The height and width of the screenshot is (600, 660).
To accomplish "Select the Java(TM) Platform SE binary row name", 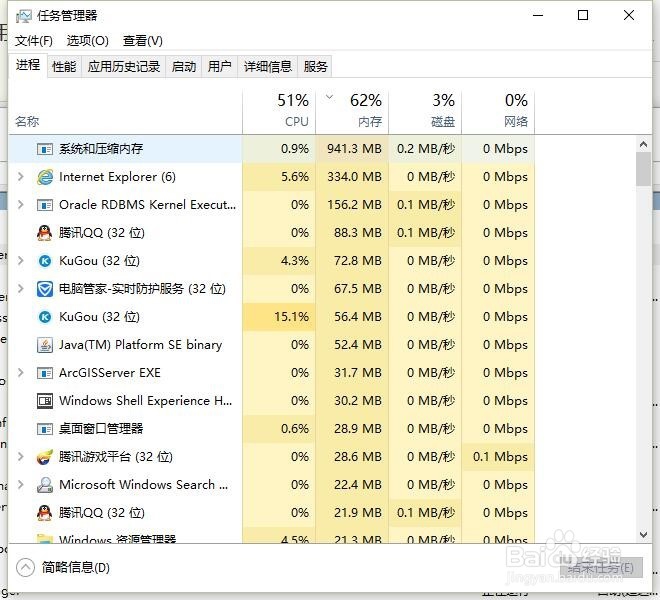I will pos(141,345).
